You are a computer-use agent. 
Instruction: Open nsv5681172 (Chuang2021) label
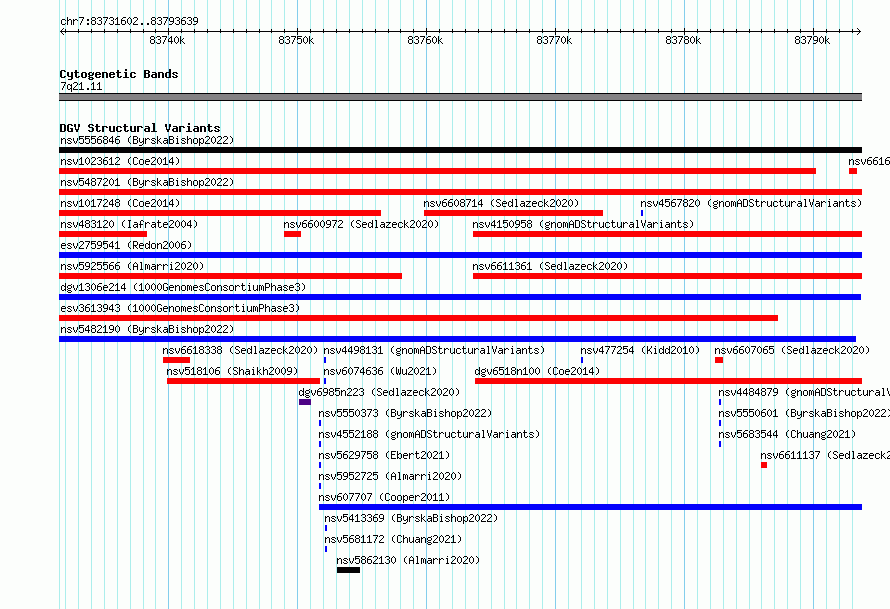coord(393,539)
